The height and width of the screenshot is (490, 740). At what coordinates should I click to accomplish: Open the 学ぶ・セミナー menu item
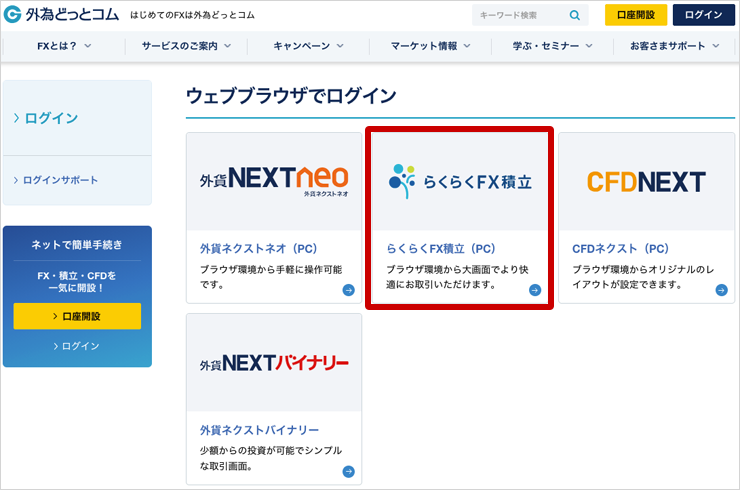coord(553,46)
